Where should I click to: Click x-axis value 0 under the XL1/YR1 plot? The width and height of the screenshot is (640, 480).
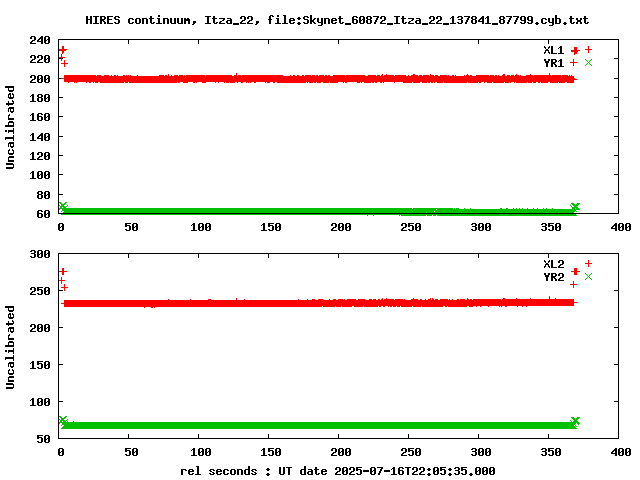coord(61,227)
